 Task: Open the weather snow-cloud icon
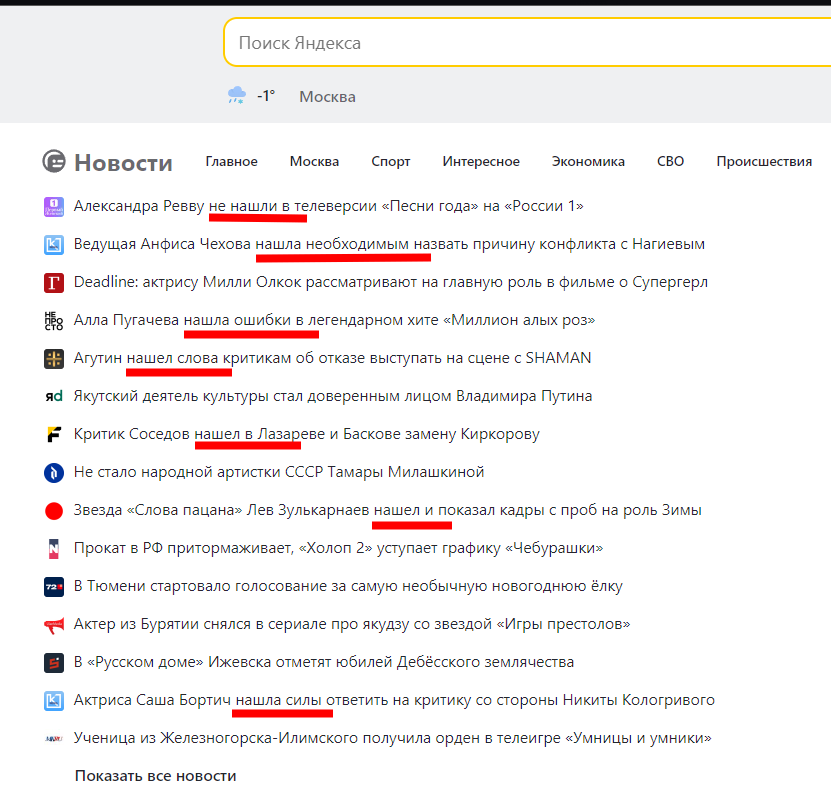tap(236, 96)
